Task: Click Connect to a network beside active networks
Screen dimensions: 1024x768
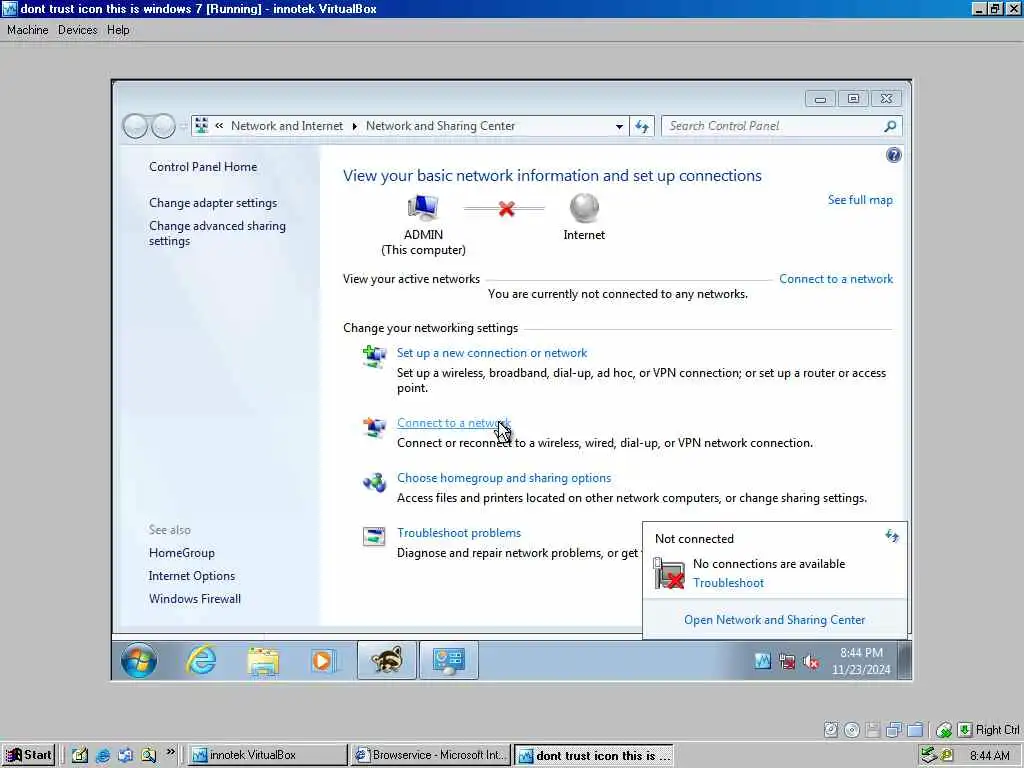Action: 836,279
